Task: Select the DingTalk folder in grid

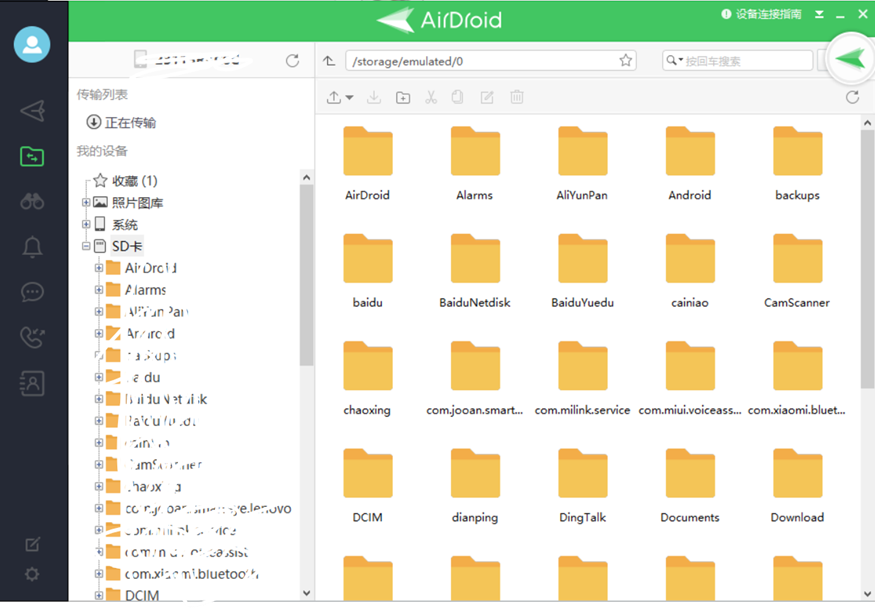Action: (583, 486)
